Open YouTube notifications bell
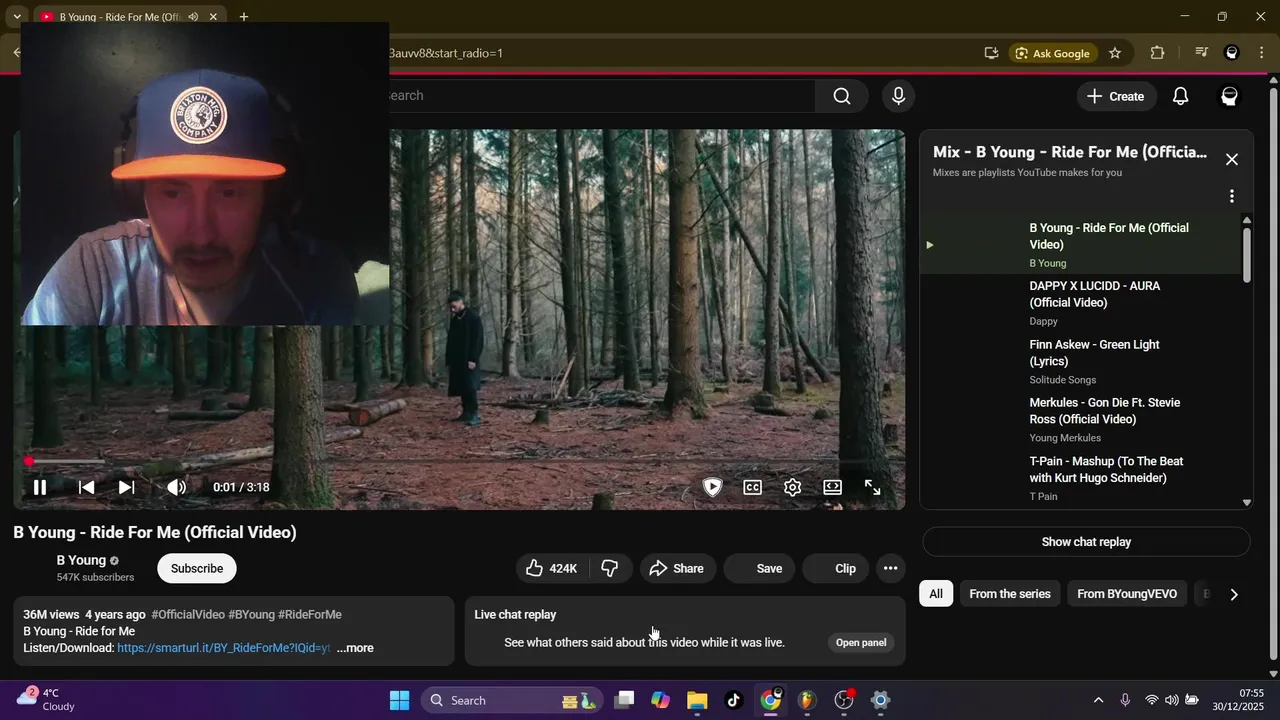 pyautogui.click(x=1181, y=96)
